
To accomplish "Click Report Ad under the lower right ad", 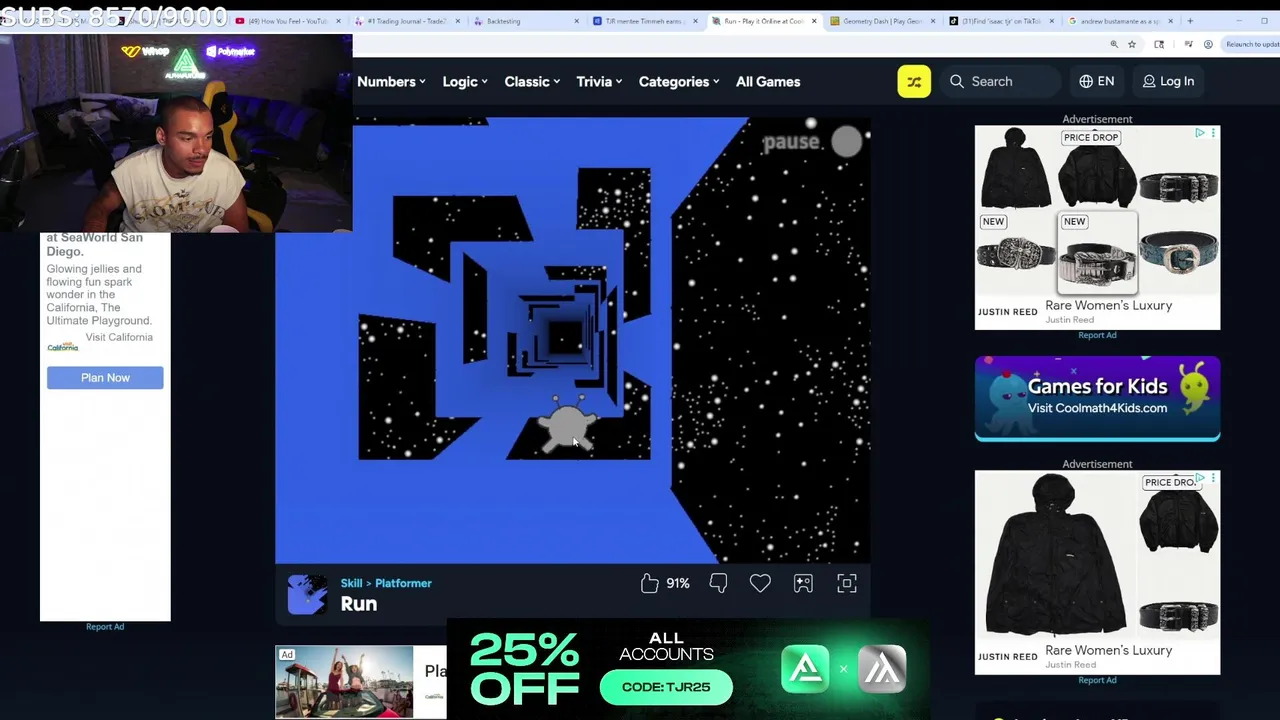I will click(1097, 680).
